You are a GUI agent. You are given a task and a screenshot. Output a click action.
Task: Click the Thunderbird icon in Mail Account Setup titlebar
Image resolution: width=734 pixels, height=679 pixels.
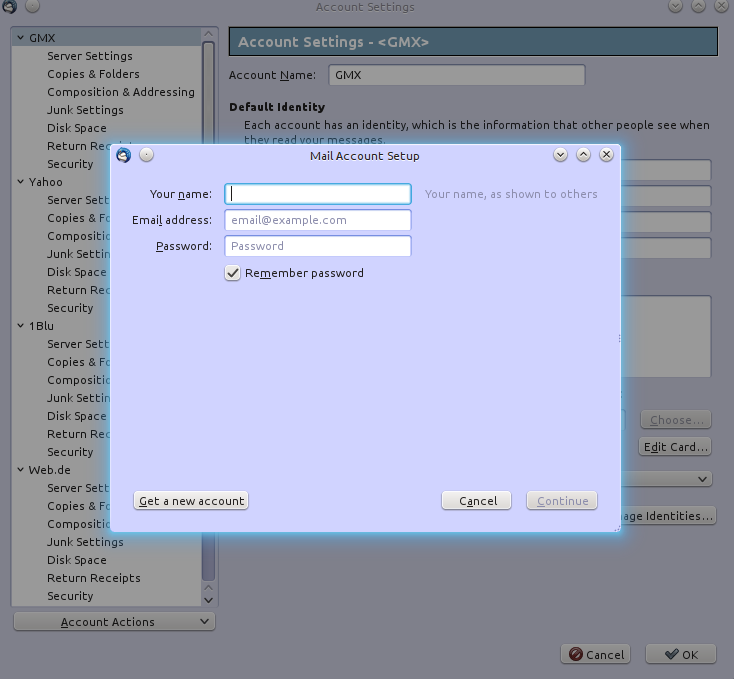[124, 155]
